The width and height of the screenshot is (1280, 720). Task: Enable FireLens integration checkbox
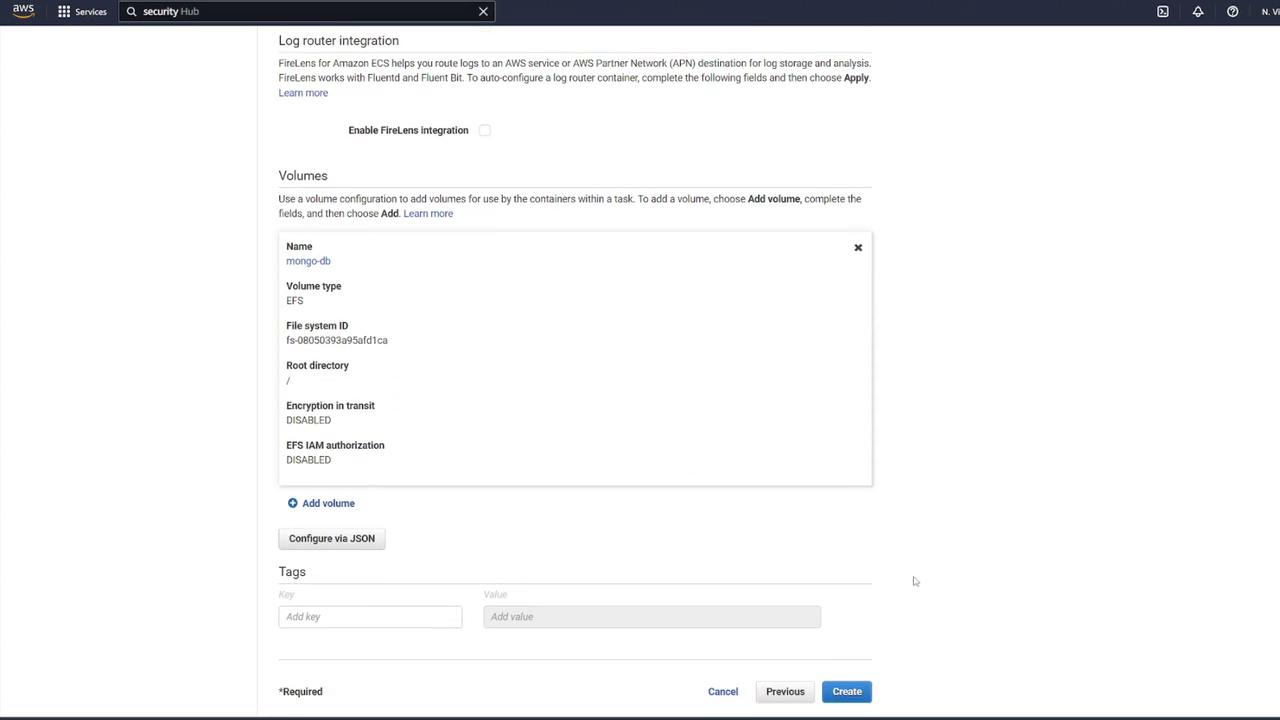click(485, 130)
